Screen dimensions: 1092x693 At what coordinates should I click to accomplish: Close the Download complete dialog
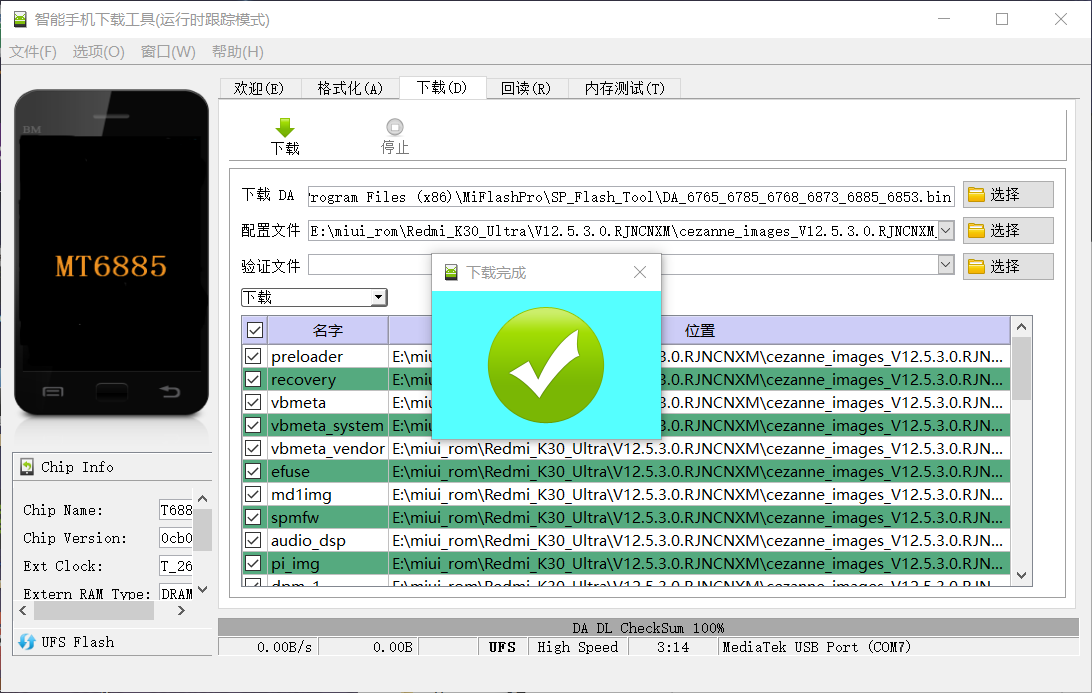[640, 272]
